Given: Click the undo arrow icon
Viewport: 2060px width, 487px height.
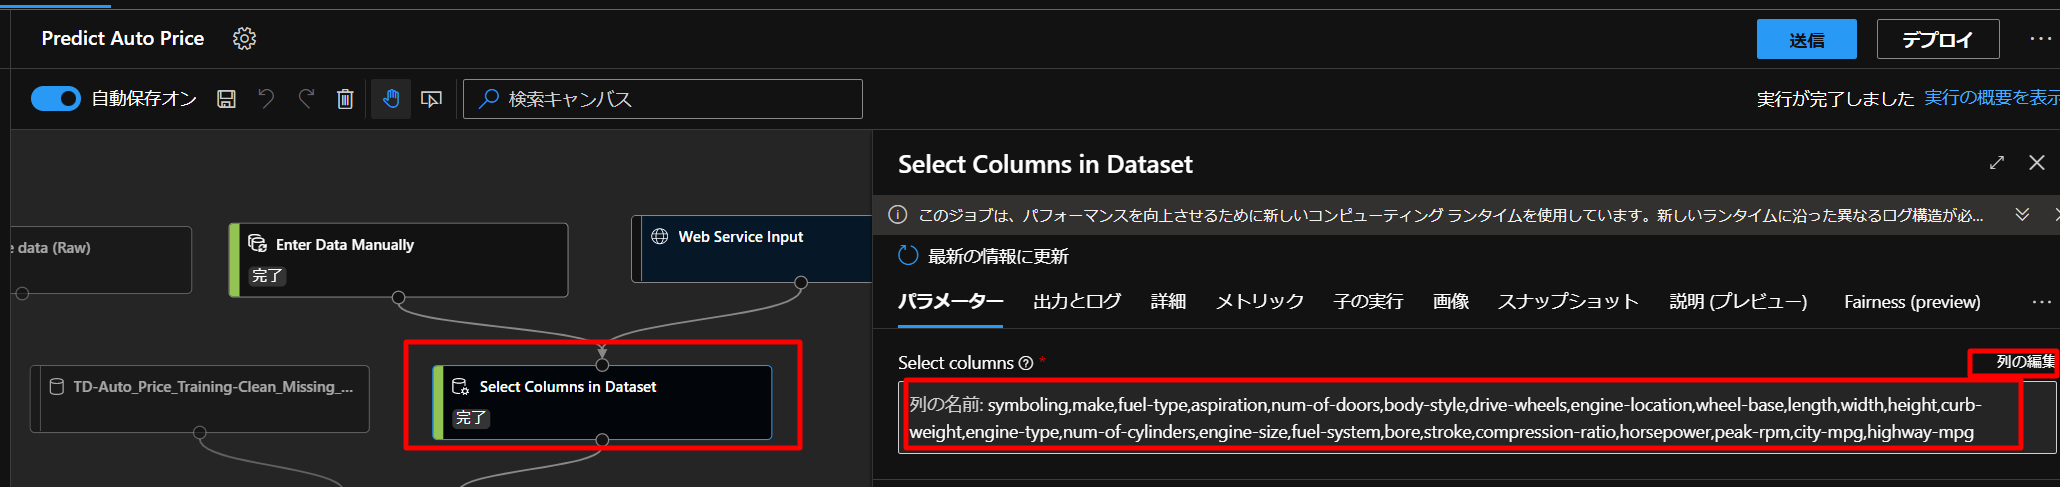Looking at the screenshot, I should click(266, 99).
